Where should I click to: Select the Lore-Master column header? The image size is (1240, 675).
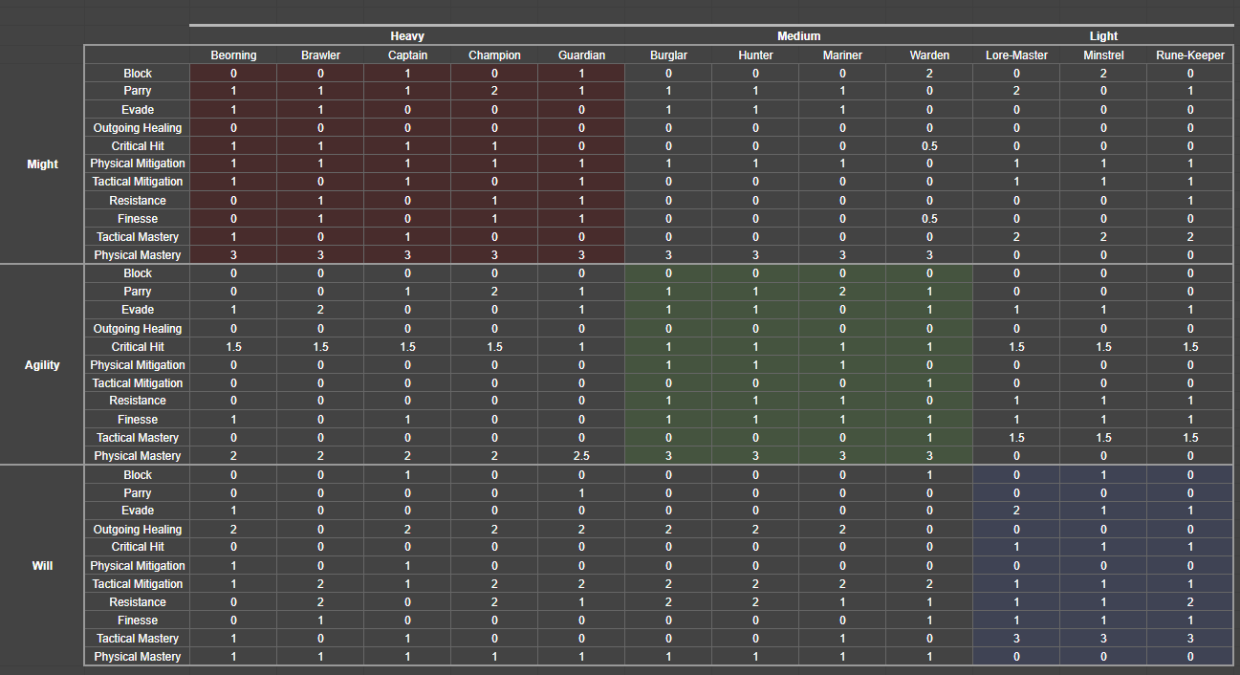point(1016,55)
